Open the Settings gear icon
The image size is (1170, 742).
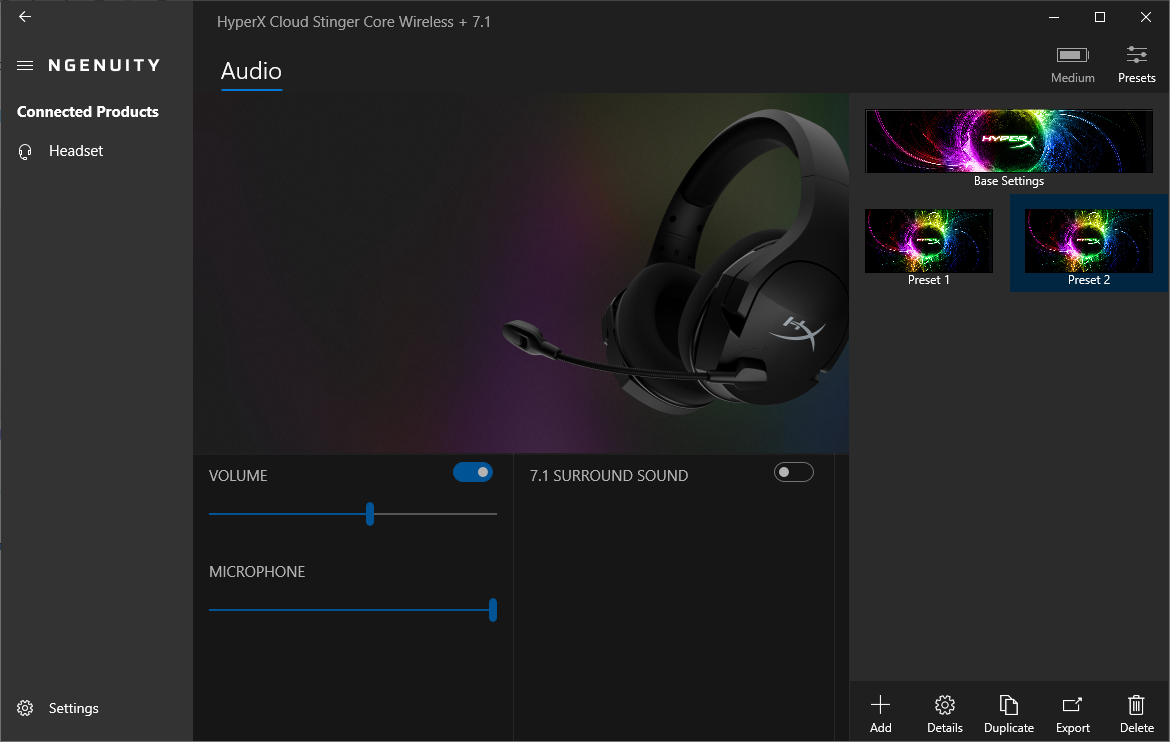click(25, 708)
